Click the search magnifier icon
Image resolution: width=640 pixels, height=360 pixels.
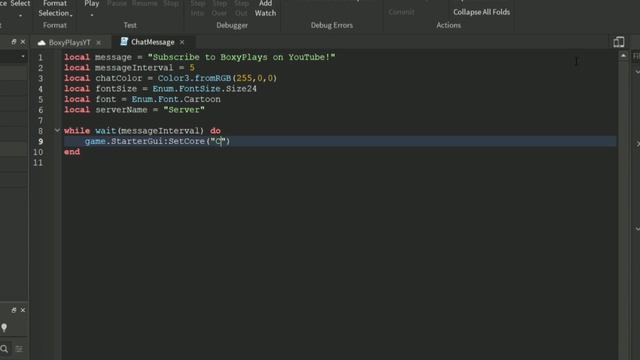4,349
